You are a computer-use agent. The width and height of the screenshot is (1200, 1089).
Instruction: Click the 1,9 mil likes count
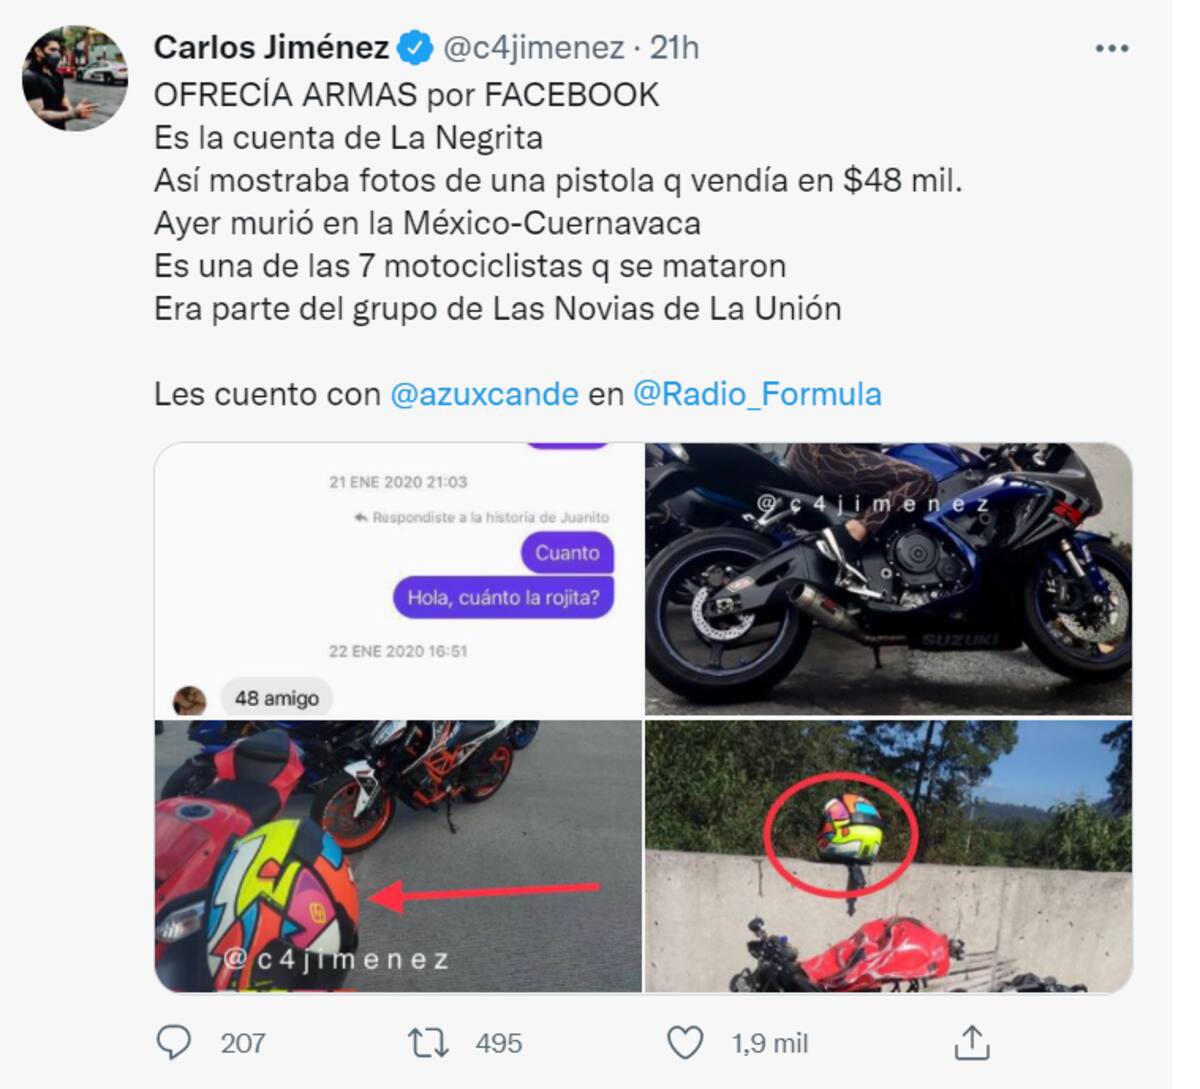tap(770, 1043)
